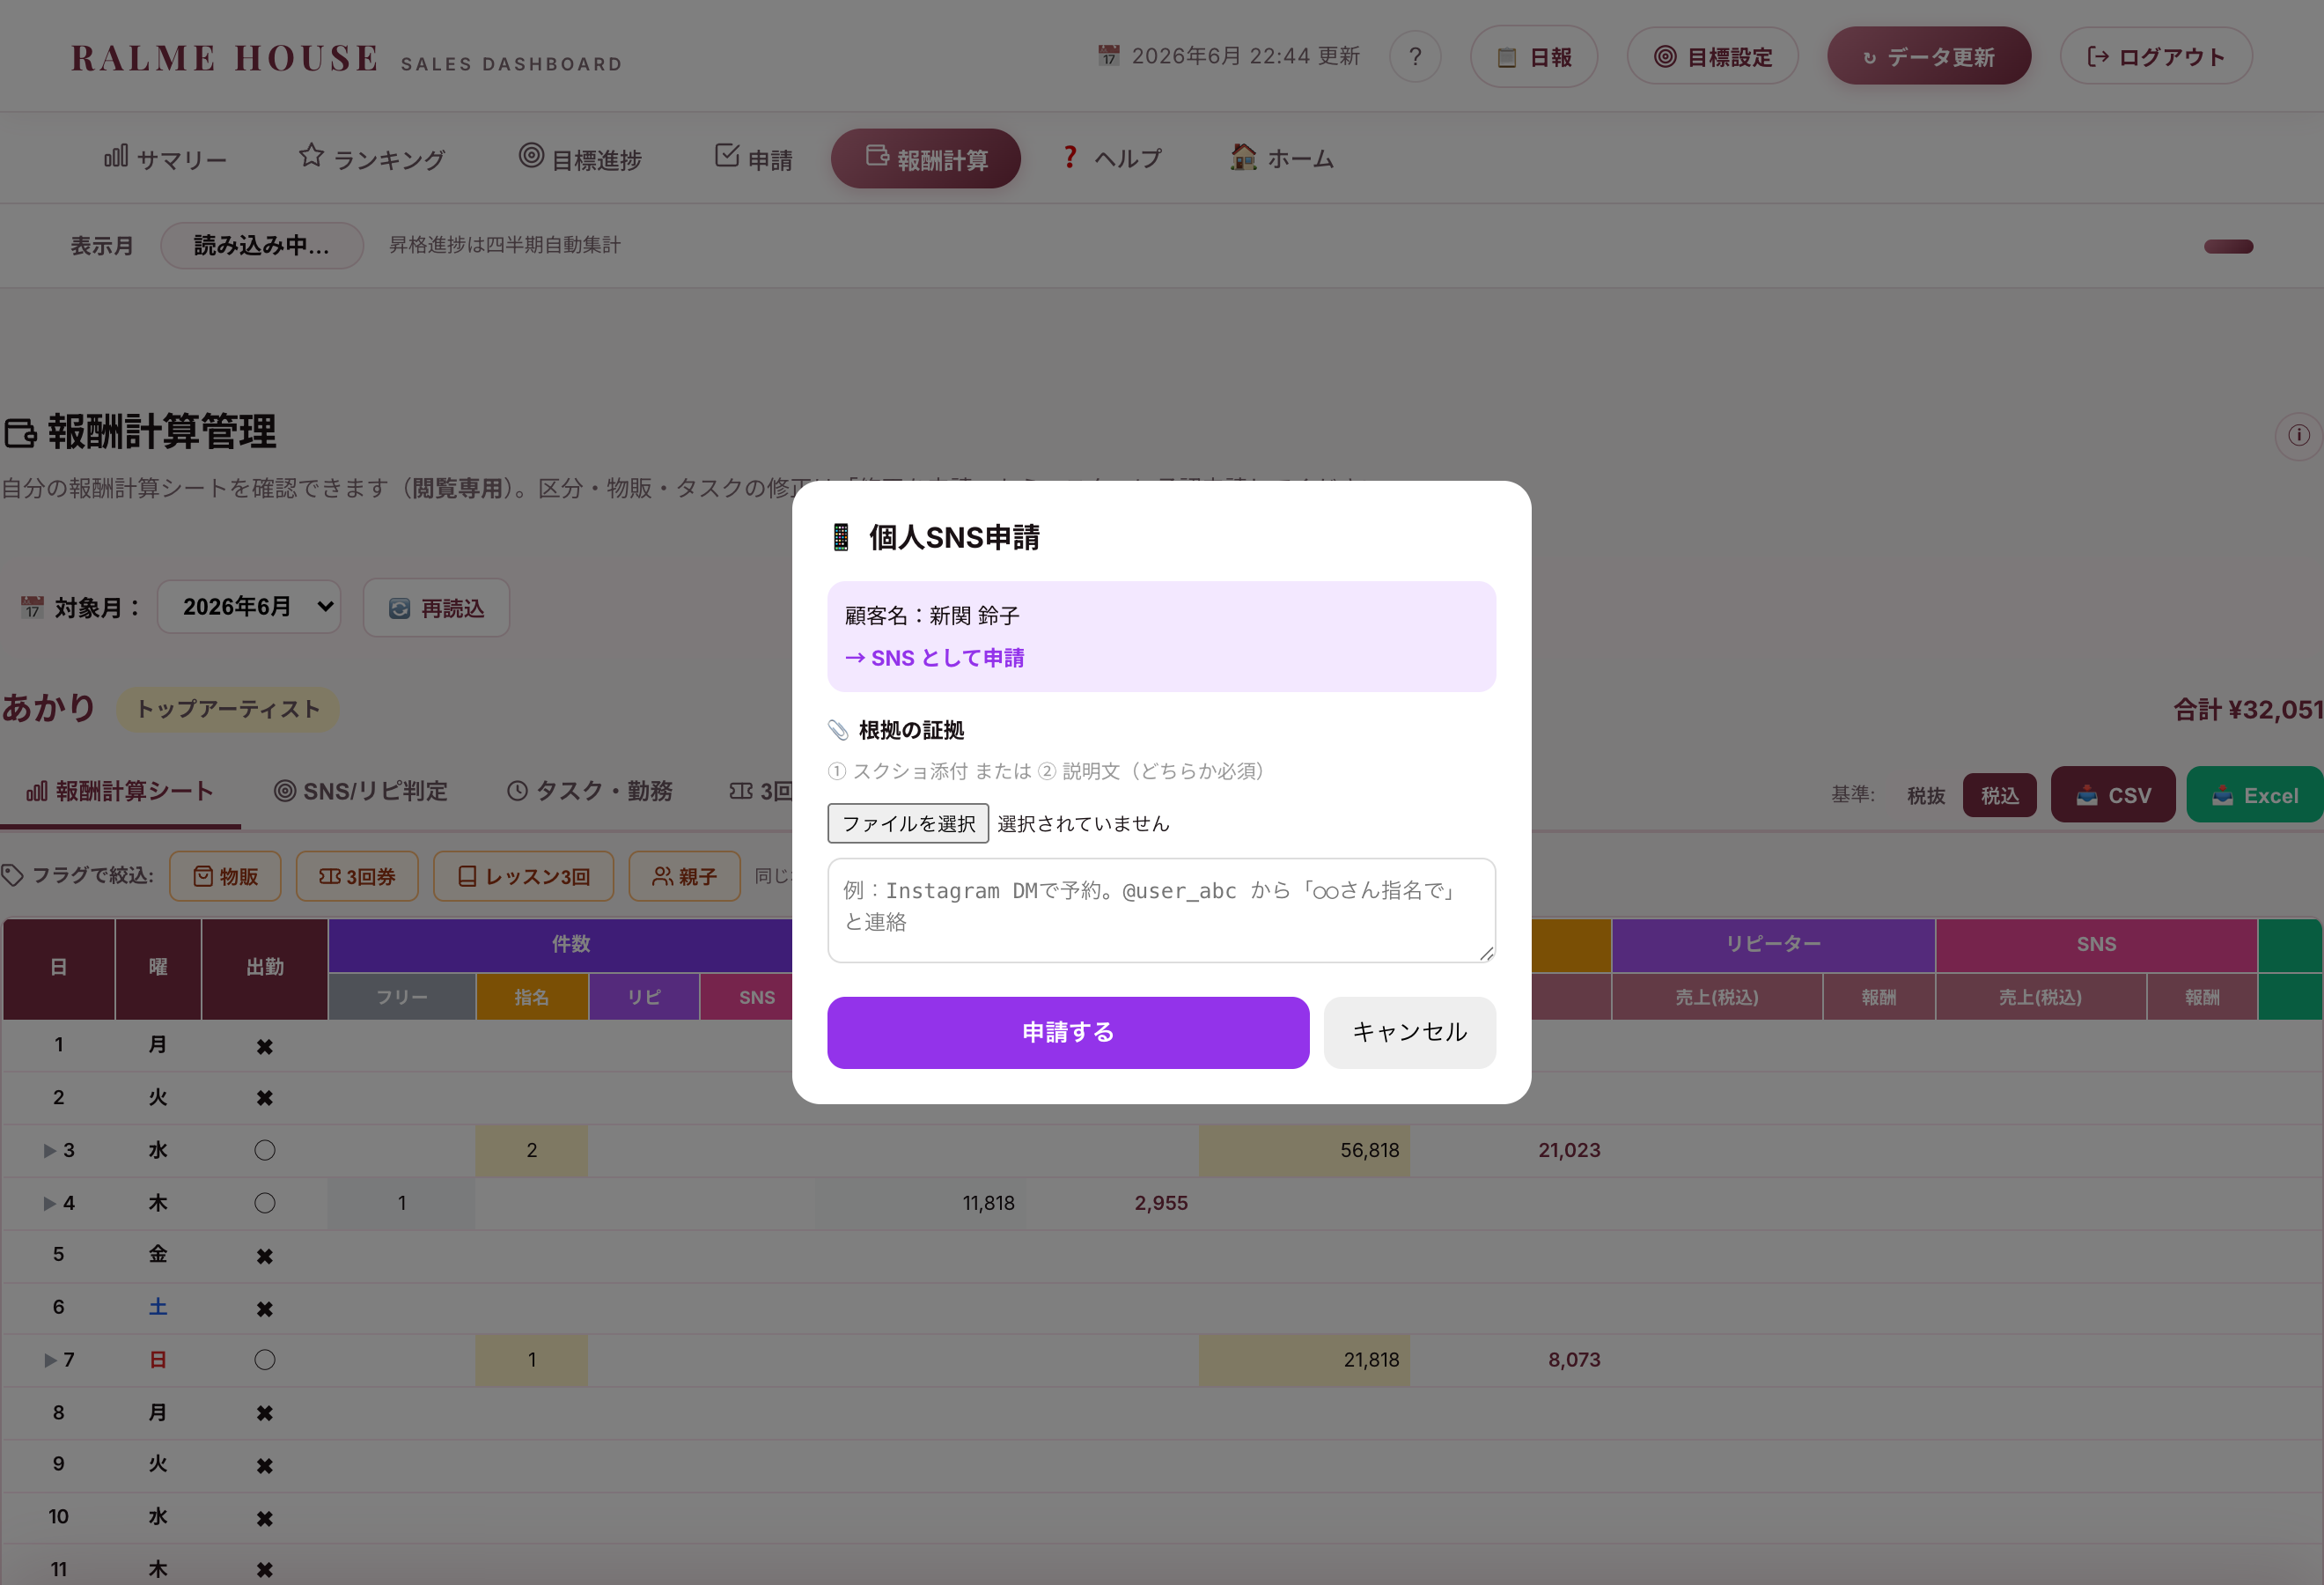
Task: Click the dark progress pill in the 表示月 bar
Action: [x=2228, y=246]
